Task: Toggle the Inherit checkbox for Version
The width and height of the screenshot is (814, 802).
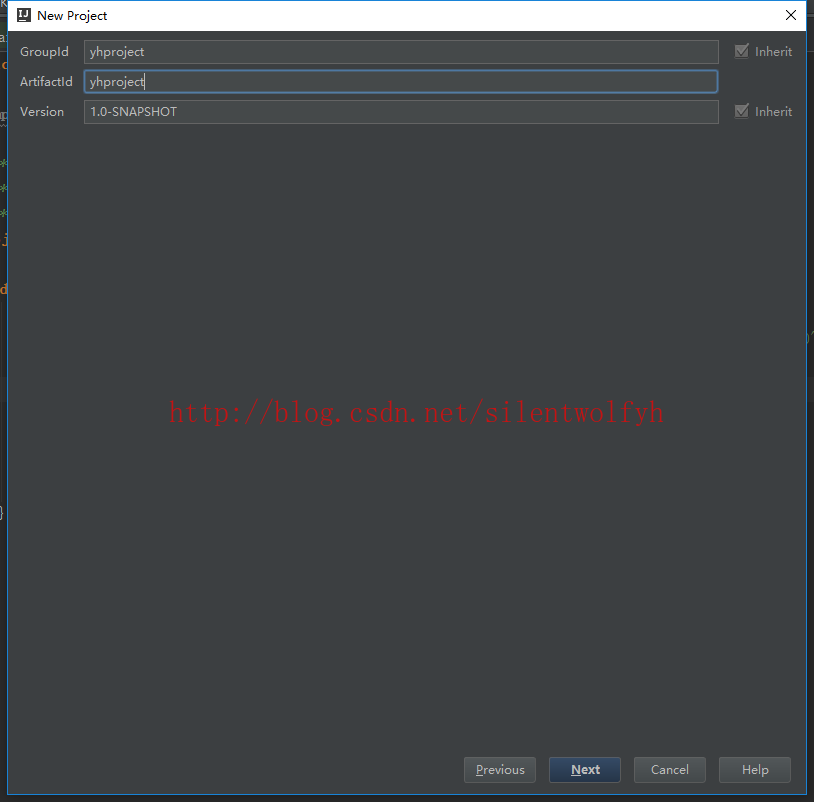Action: (741, 112)
